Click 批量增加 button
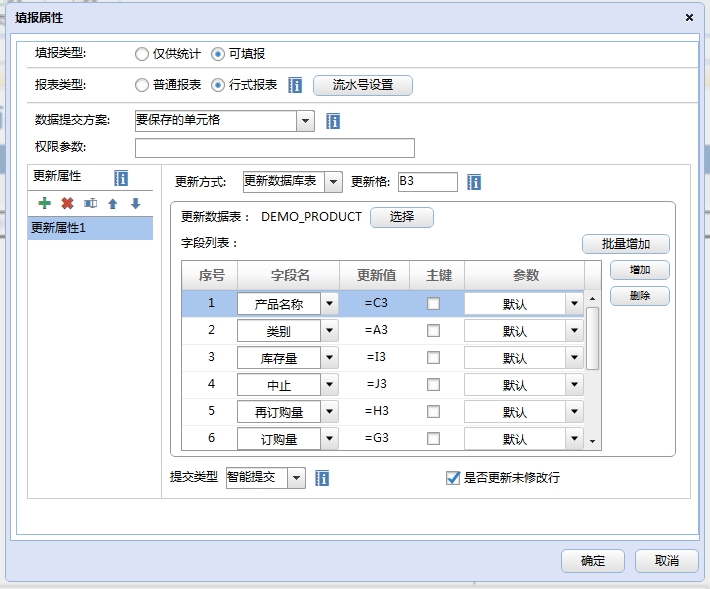This screenshot has height=589, width=710. point(626,244)
